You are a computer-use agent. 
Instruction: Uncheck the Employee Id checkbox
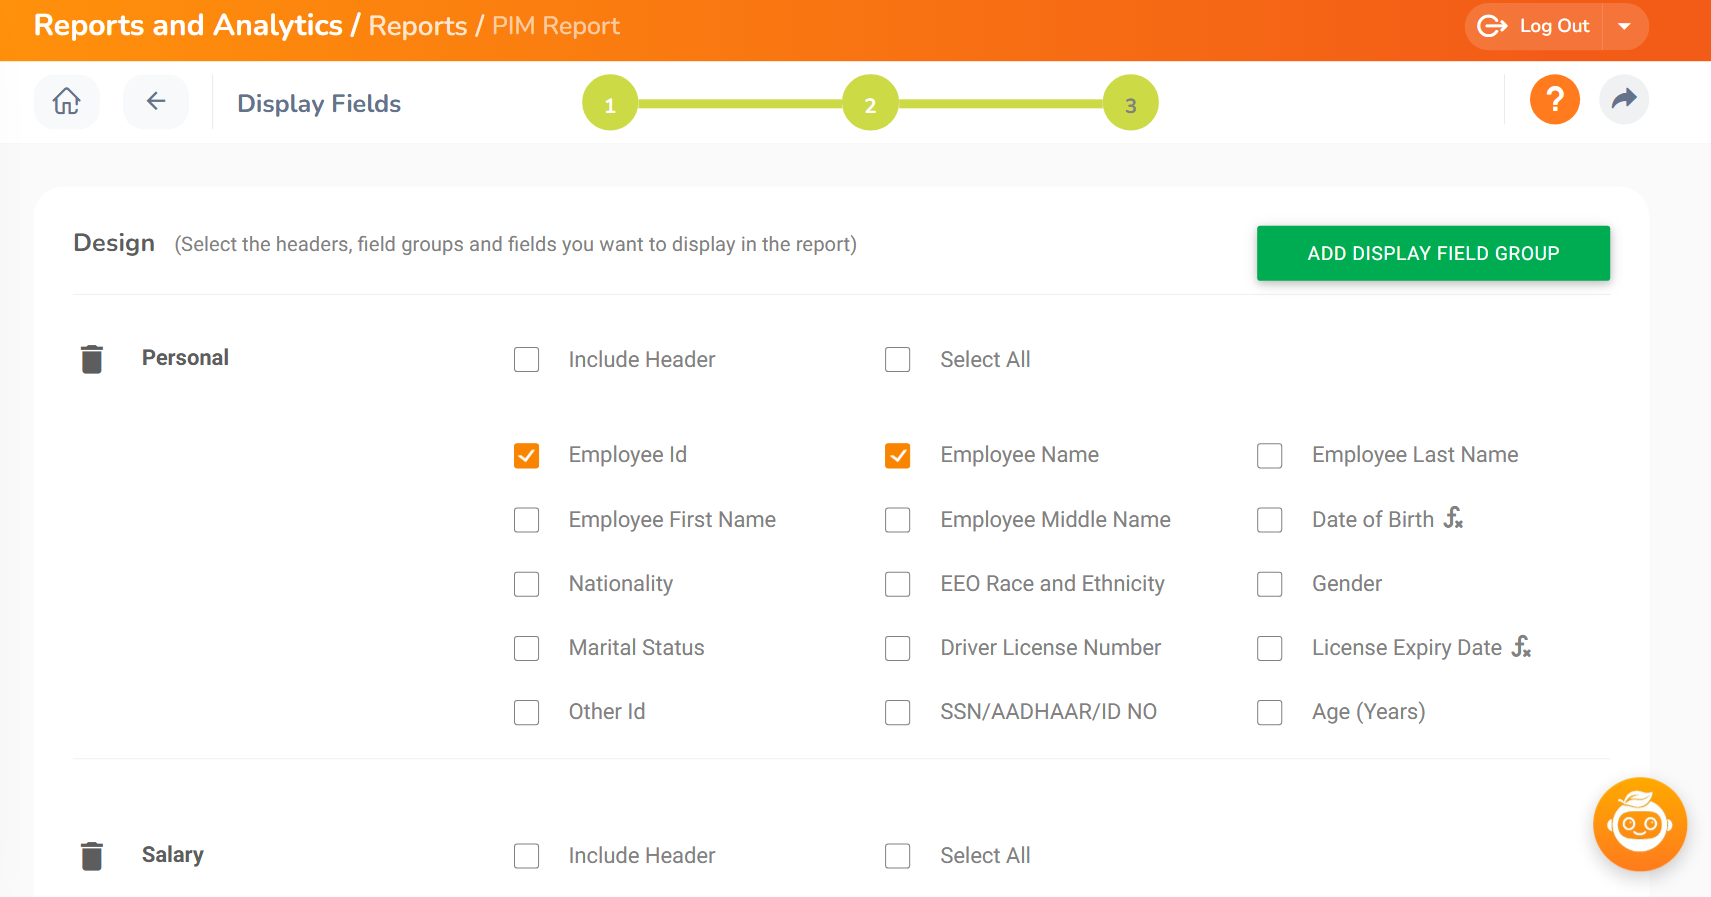pos(527,456)
